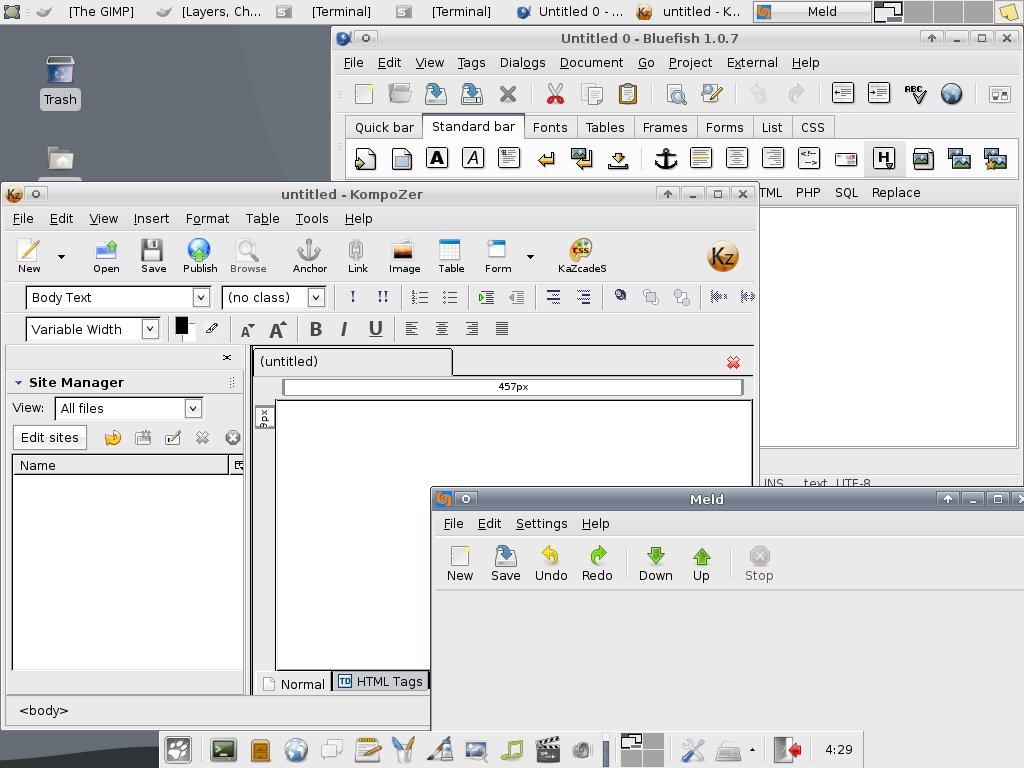Close the (untitled) tab with red X
This screenshot has width=1024, height=768.
(733, 362)
